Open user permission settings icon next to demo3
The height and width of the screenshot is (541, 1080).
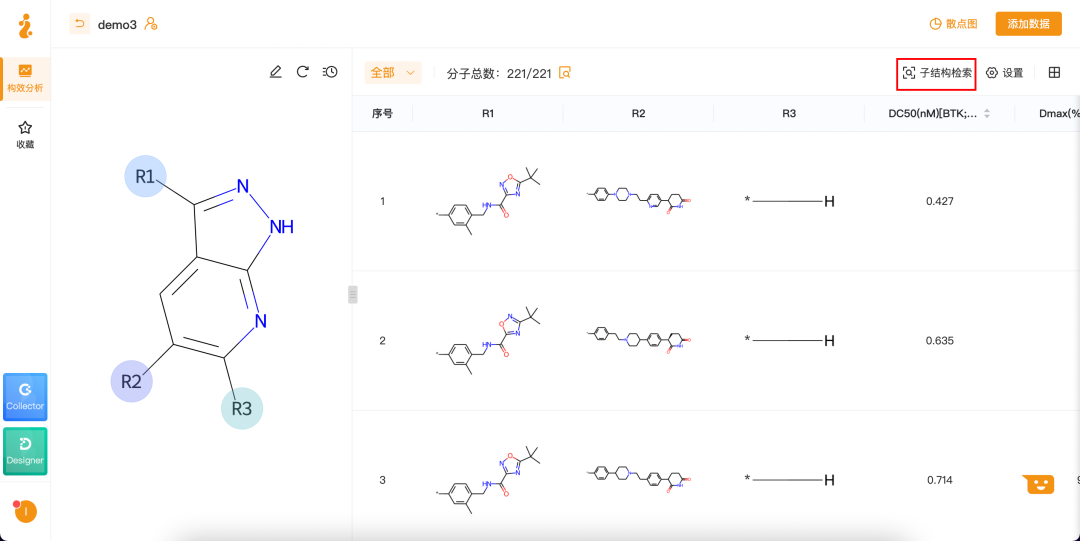click(151, 24)
